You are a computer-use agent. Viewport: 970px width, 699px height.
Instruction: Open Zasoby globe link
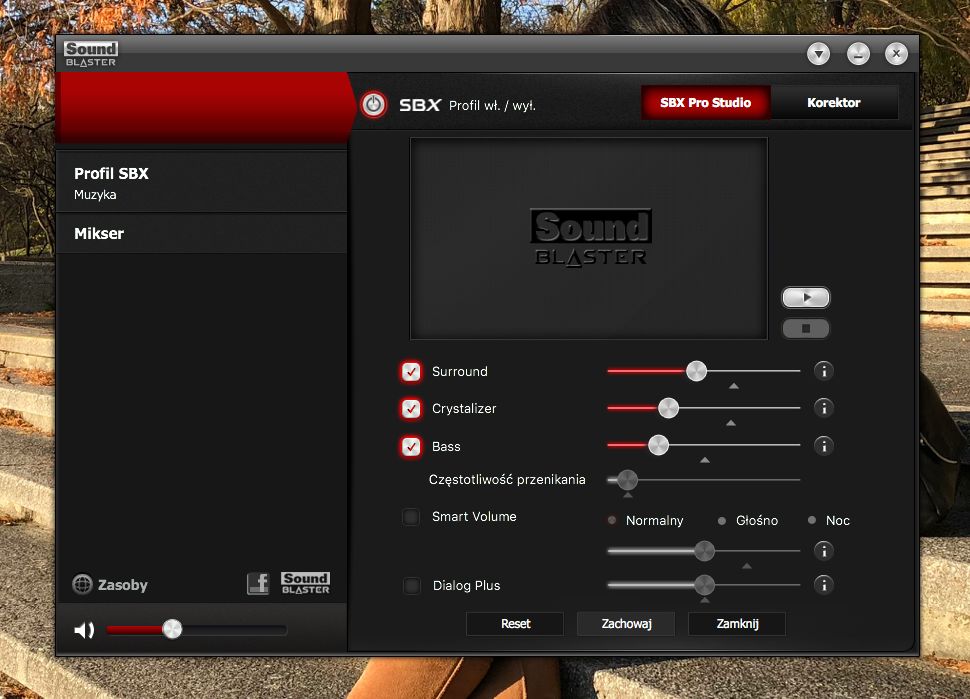(109, 585)
